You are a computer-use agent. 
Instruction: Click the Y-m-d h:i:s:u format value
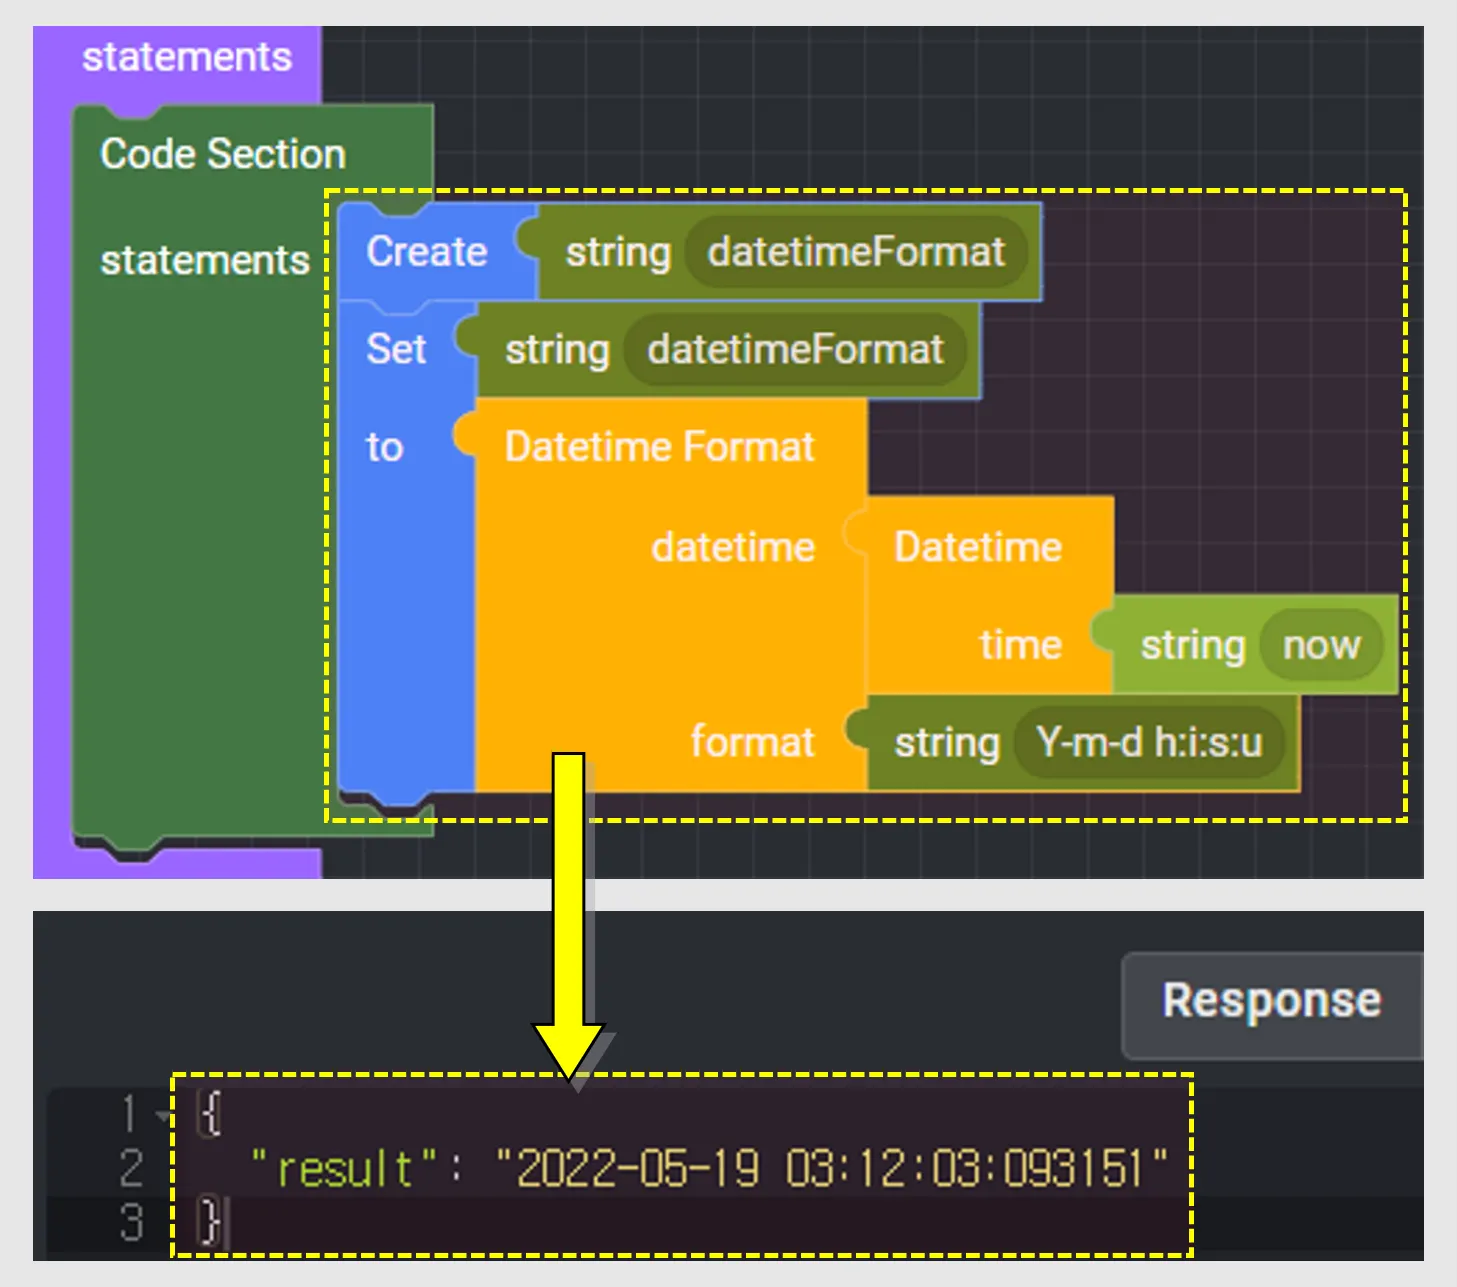[x=1152, y=742]
